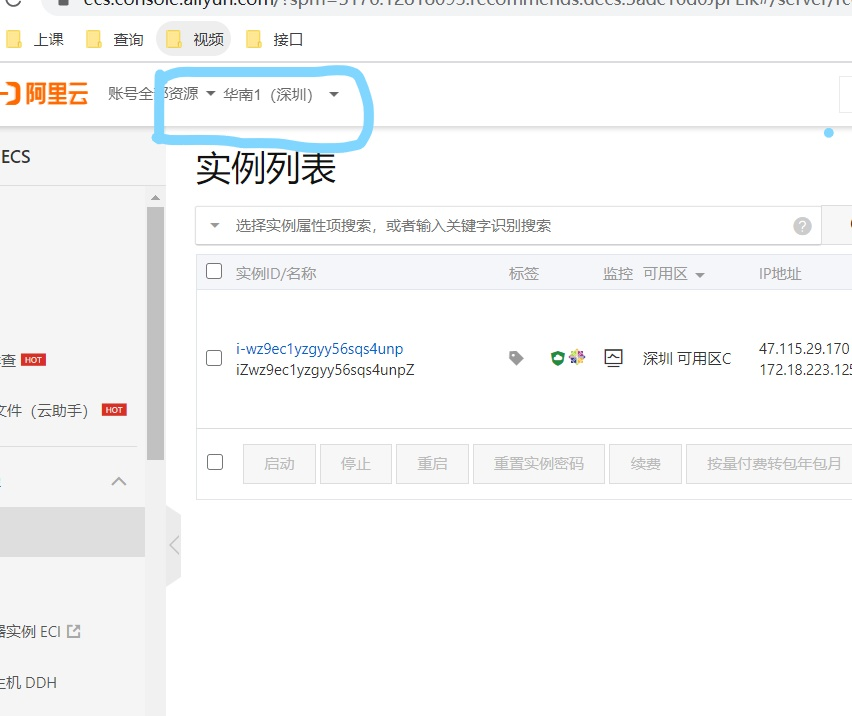
Task: Collapse the sidebar with the arrow handle
Action: [174, 545]
